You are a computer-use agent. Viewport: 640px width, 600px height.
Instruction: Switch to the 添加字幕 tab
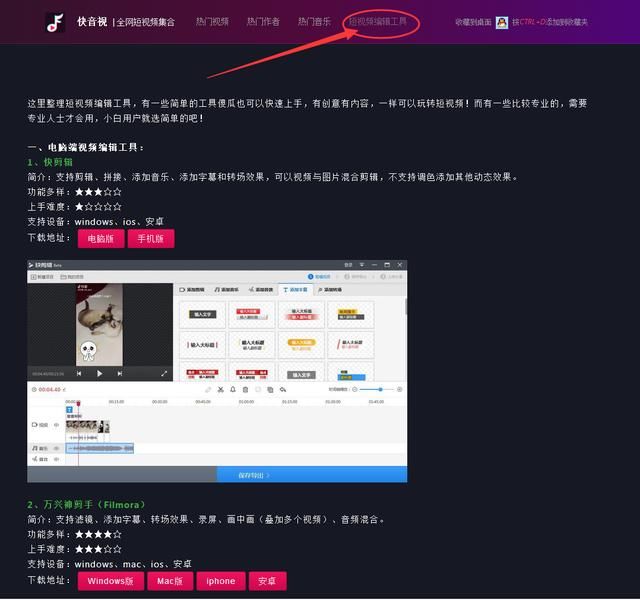[296, 289]
